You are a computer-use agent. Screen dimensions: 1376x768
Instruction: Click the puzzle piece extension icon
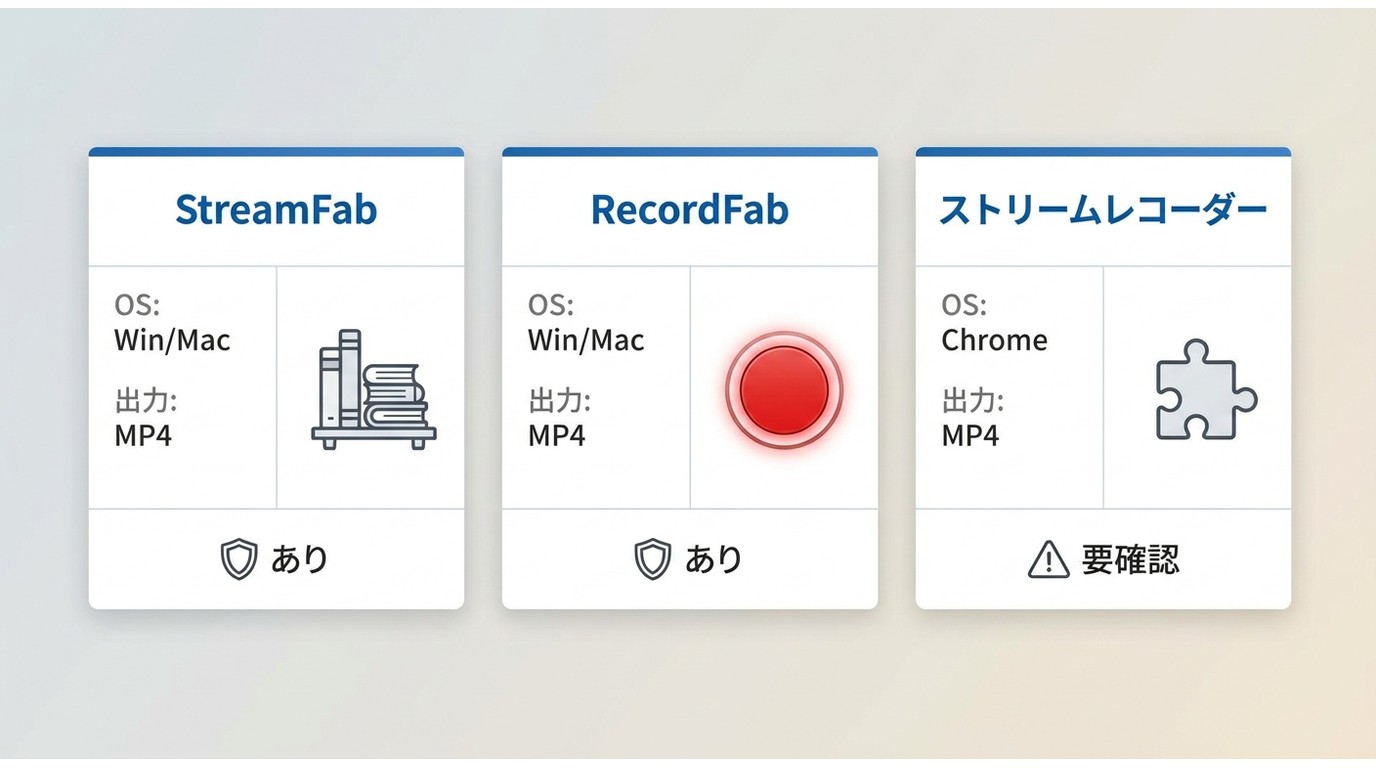1207,390
